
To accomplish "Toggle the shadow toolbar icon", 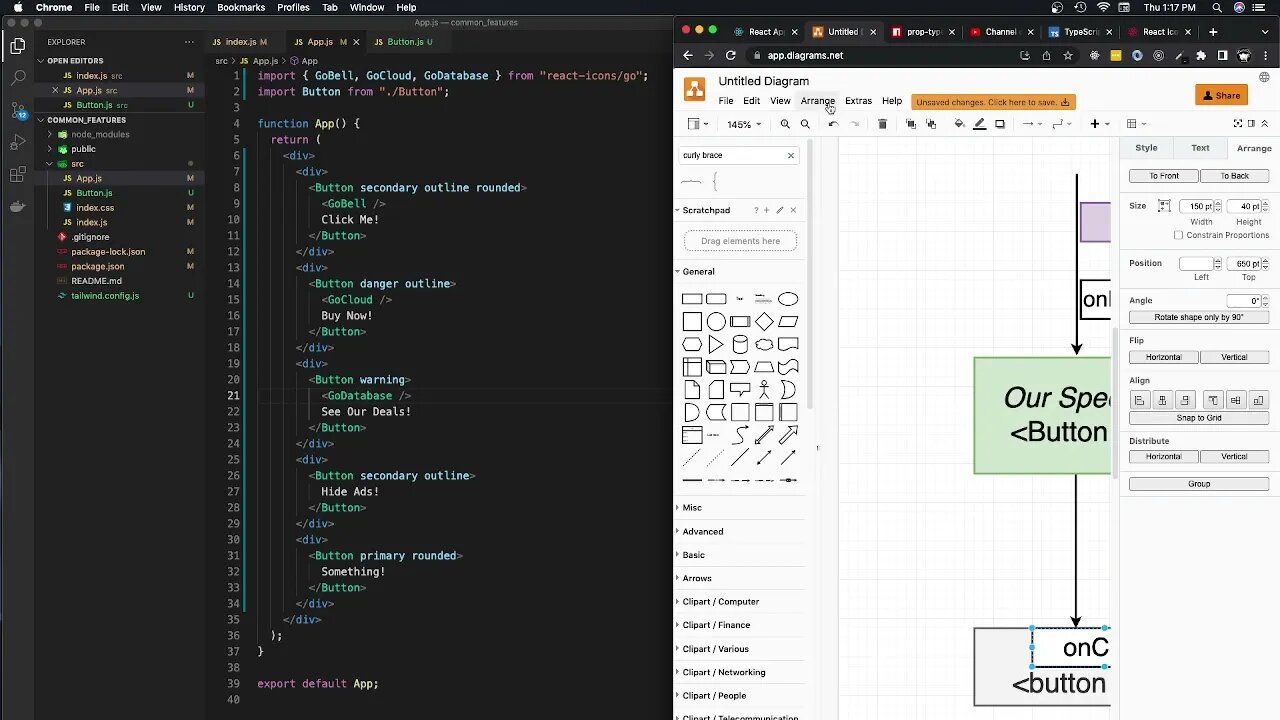I will (1000, 124).
